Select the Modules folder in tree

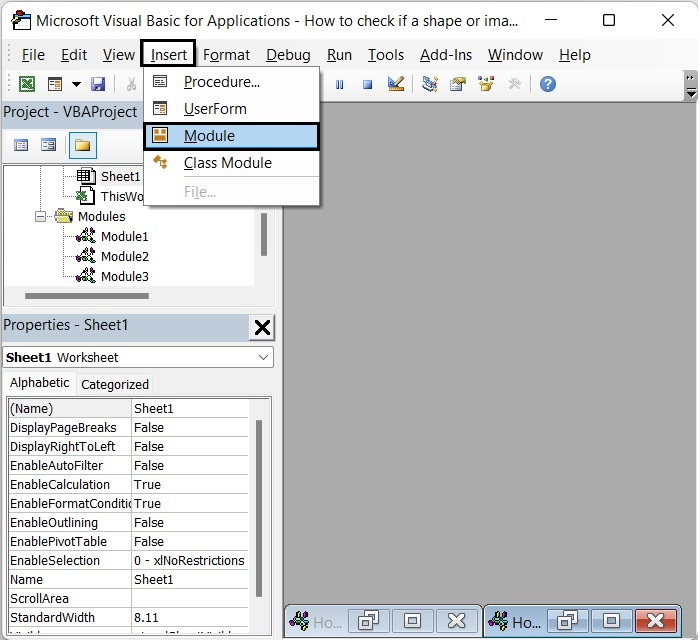tap(101, 217)
